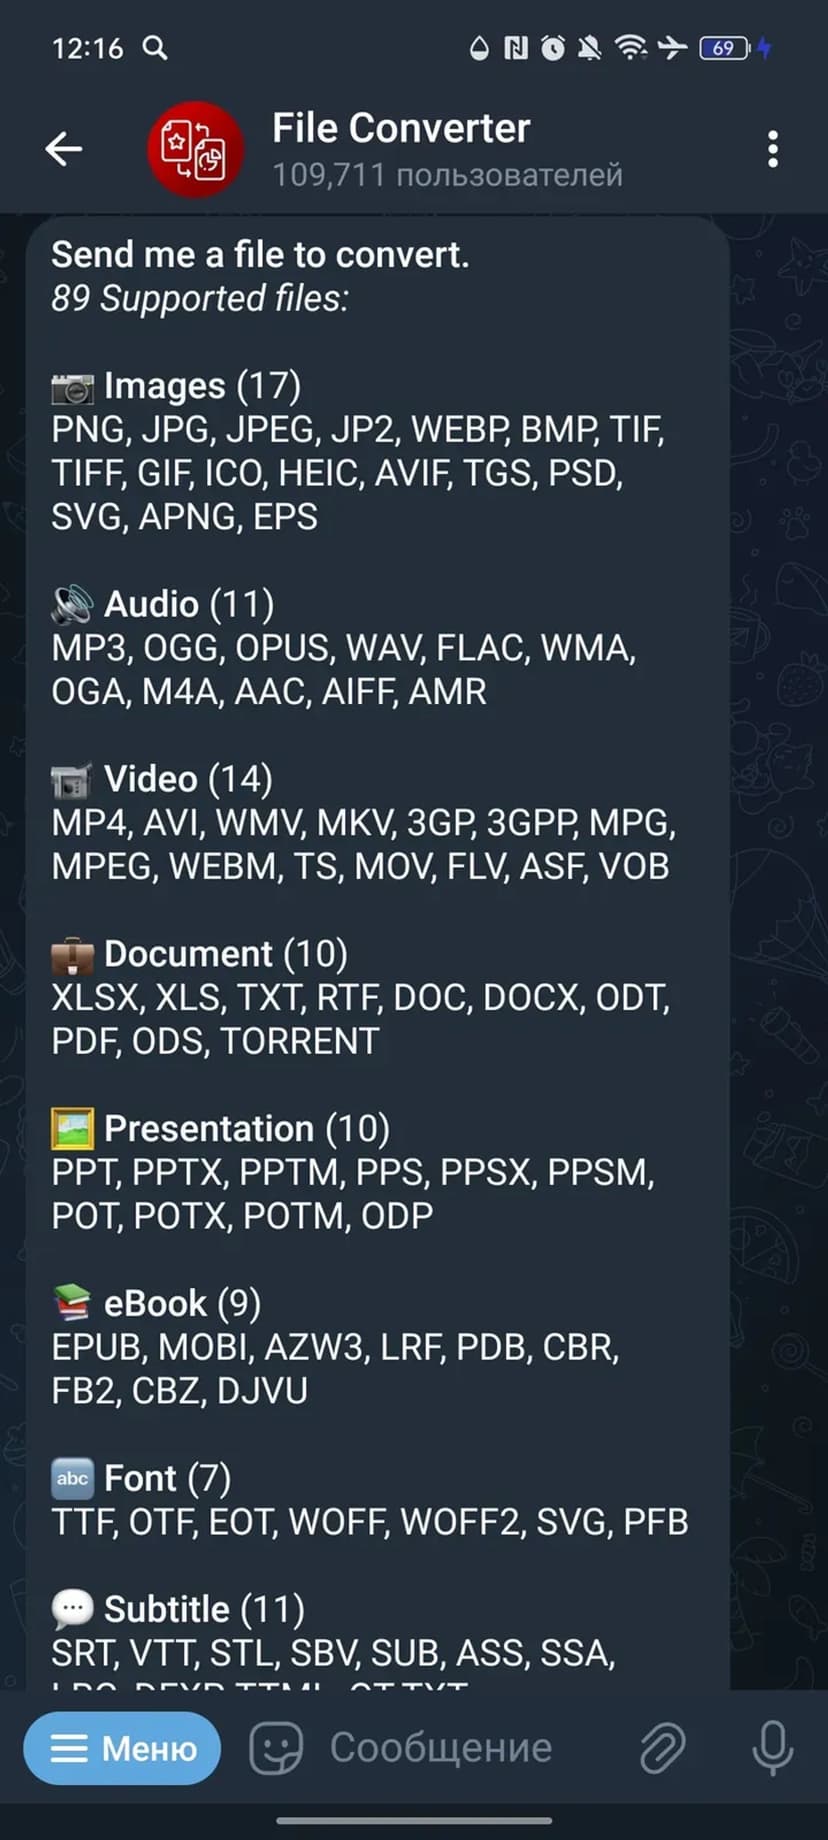Tap the microphone voice message icon

point(772,1748)
